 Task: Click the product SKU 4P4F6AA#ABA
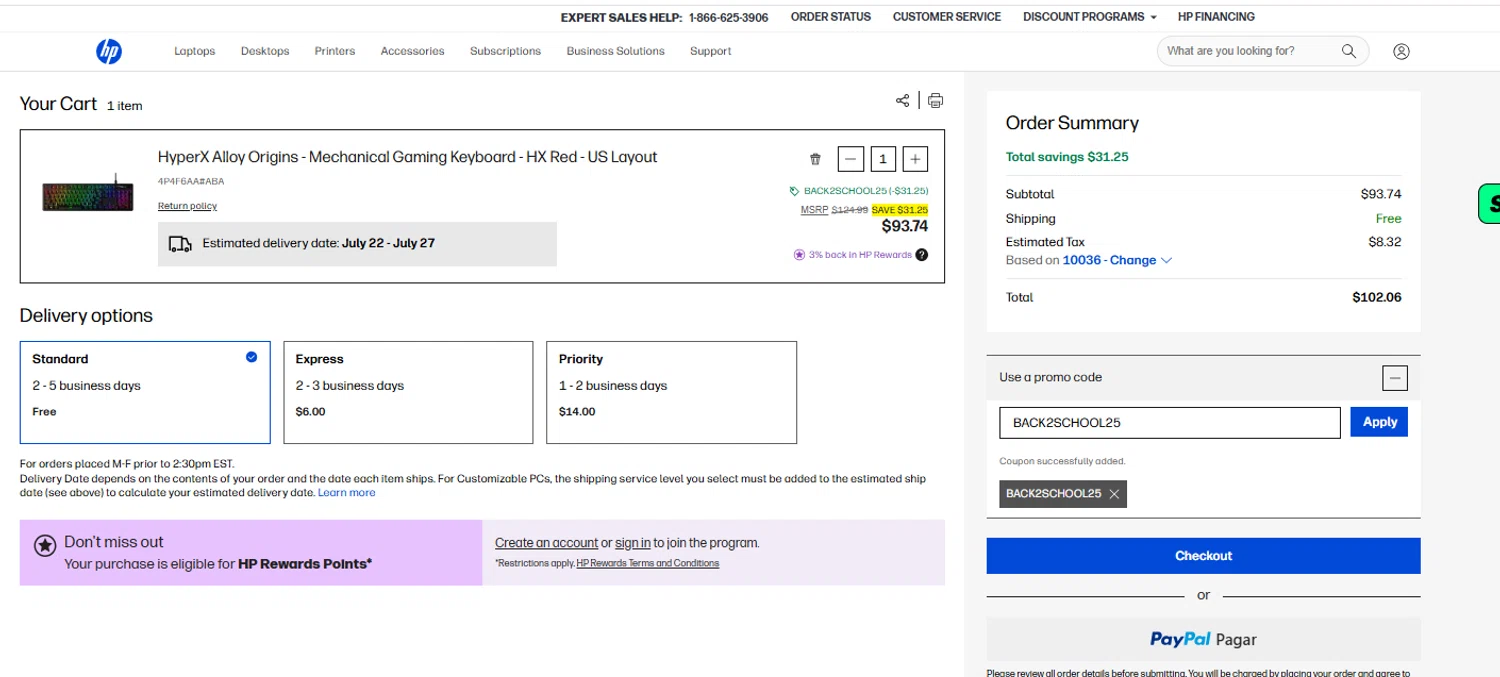pyautogui.click(x=191, y=181)
